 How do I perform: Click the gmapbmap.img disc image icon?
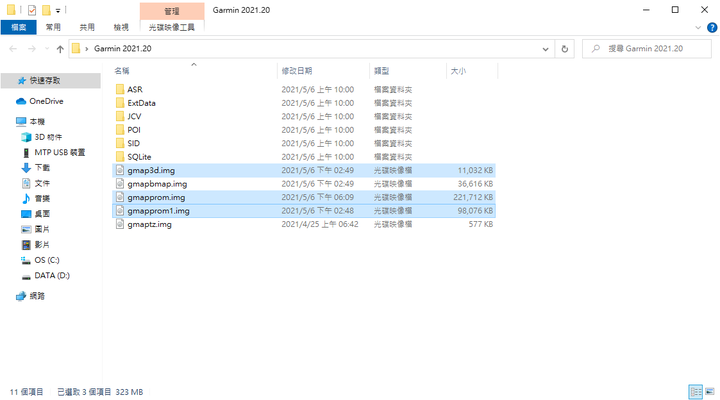click(x=120, y=184)
